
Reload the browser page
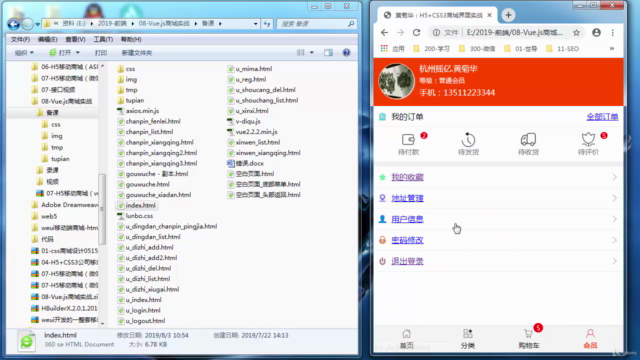click(416, 33)
